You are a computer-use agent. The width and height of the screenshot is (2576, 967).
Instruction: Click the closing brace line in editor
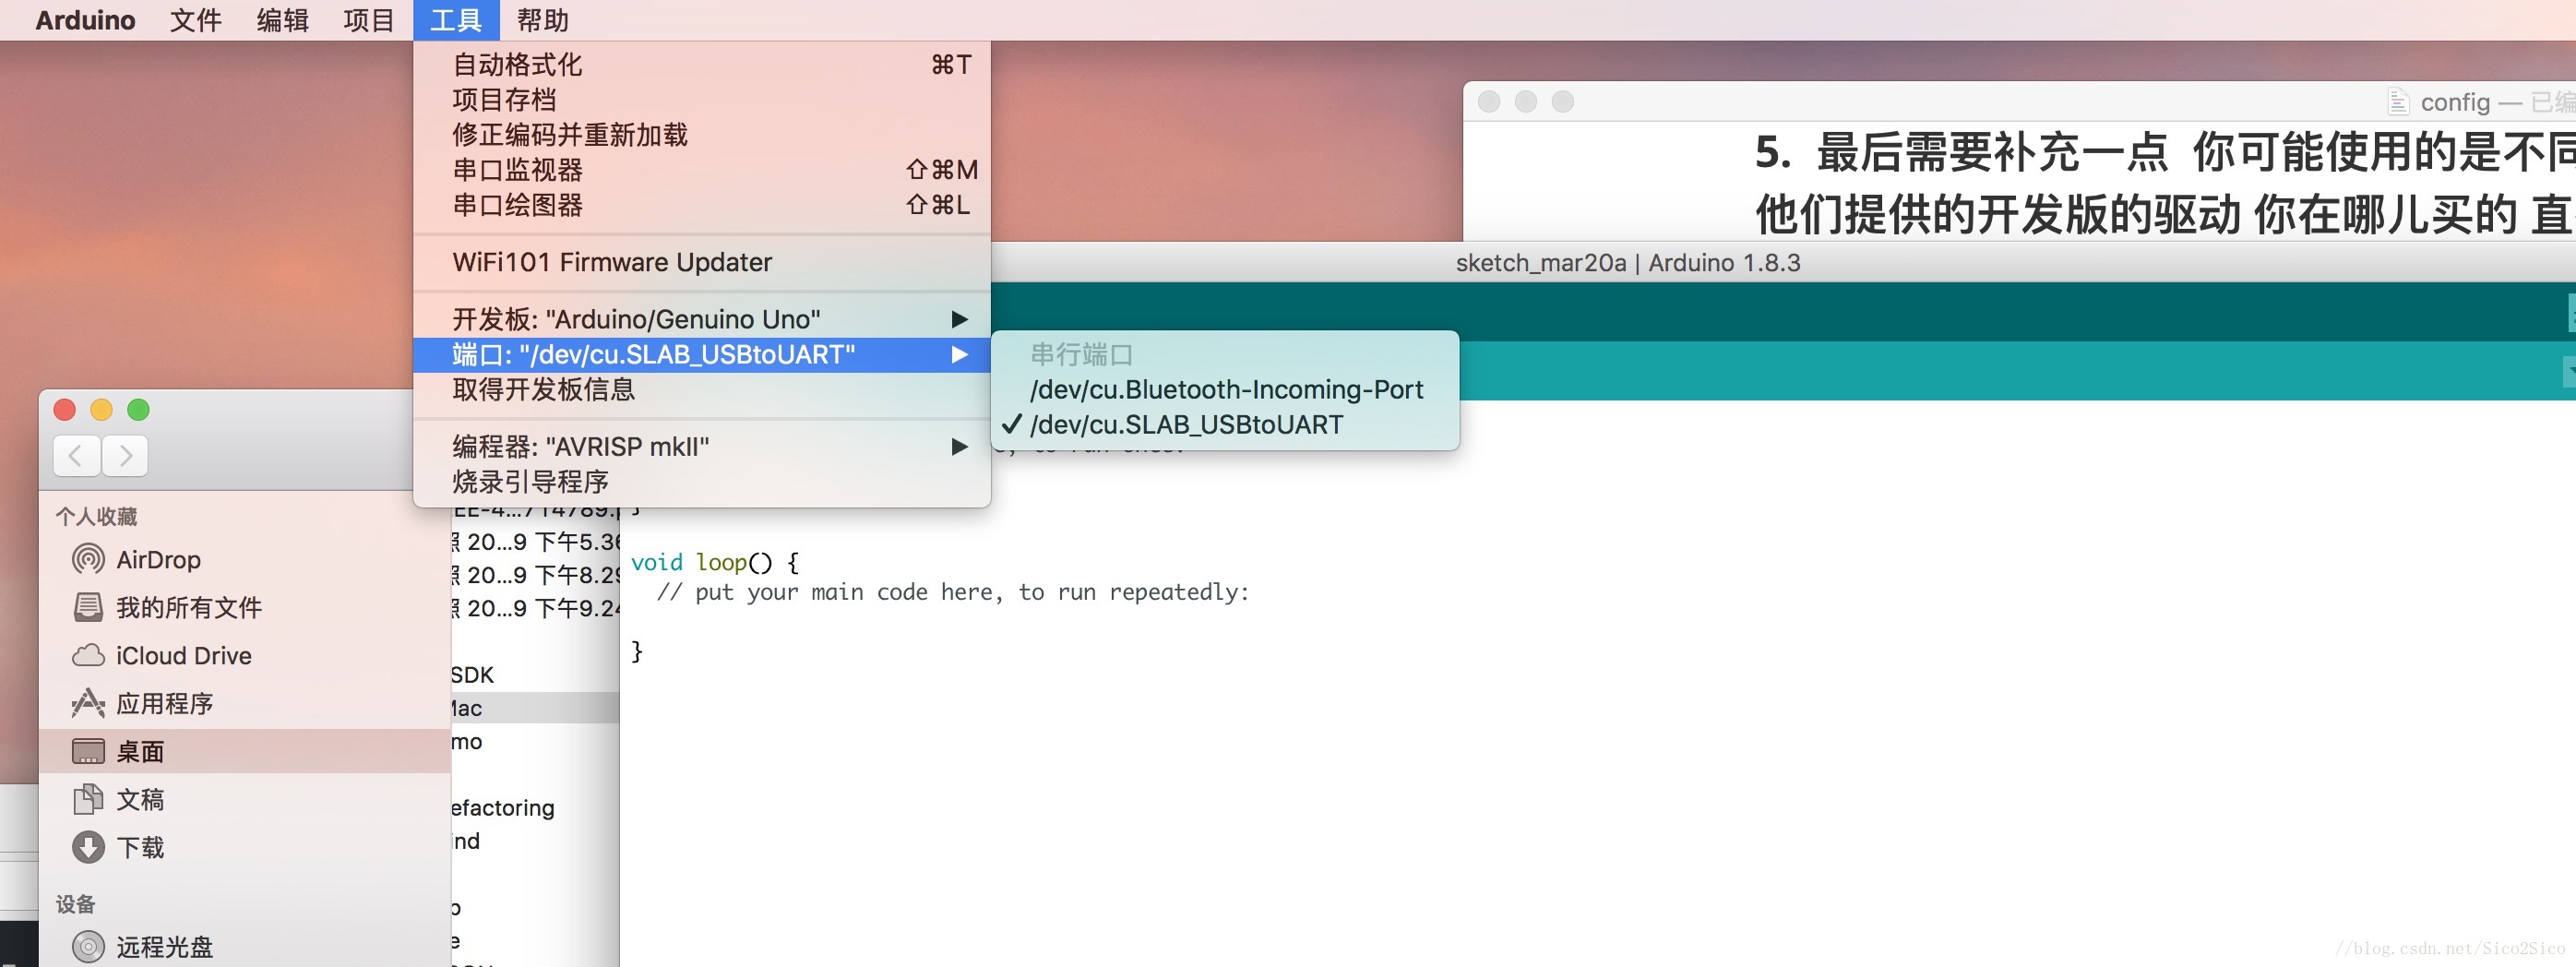pyautogui.click(x=637, y=652)
